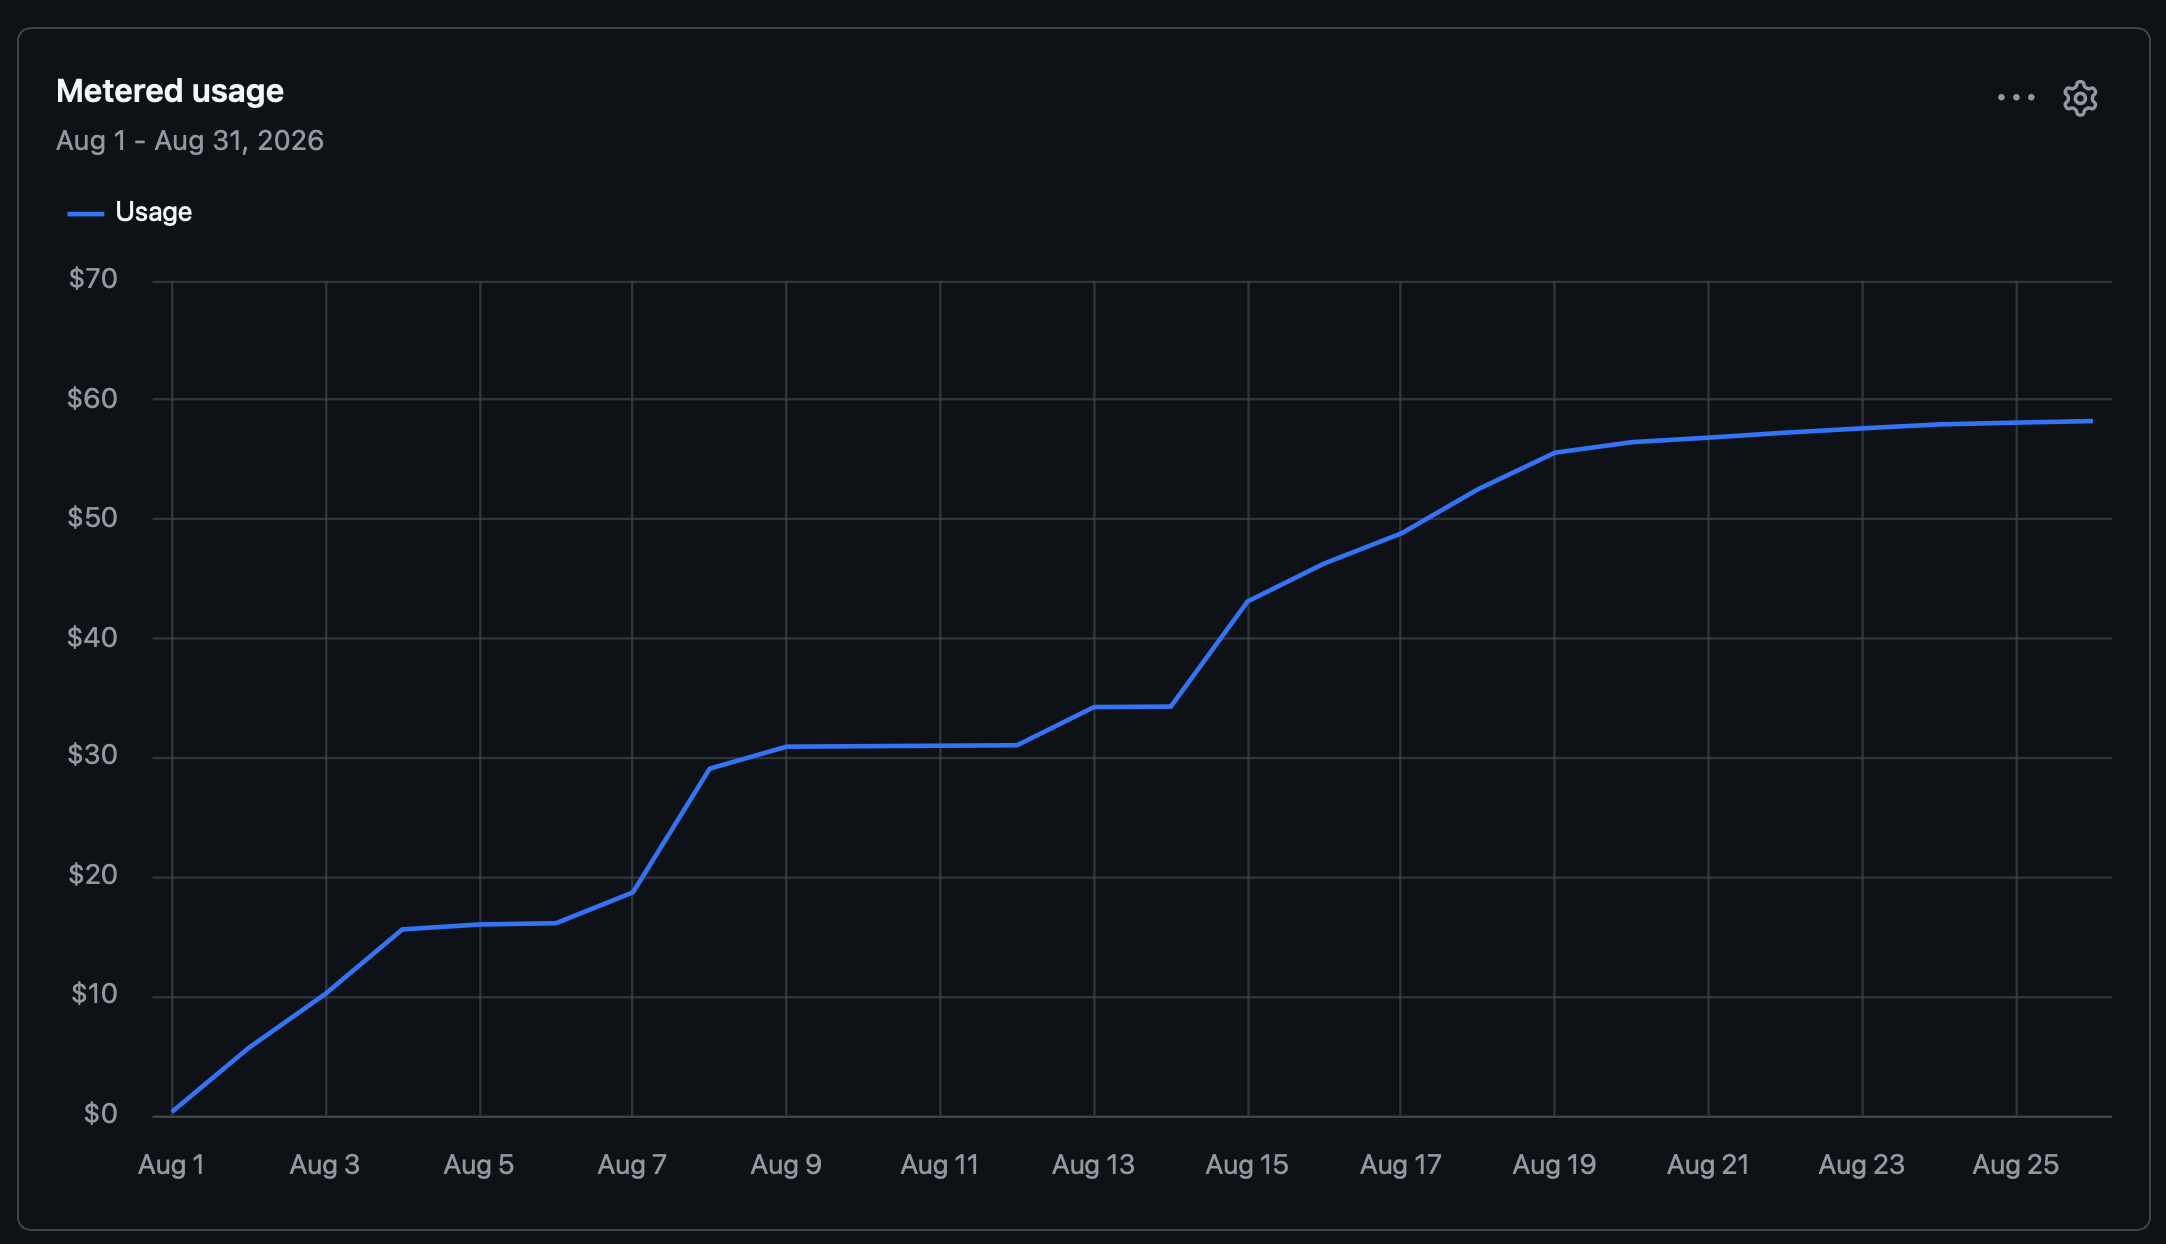The width and height of the screenshot is (2166, 1244).
Task: Click the $30 y-axis label
Action: click(x=92, y=755)
